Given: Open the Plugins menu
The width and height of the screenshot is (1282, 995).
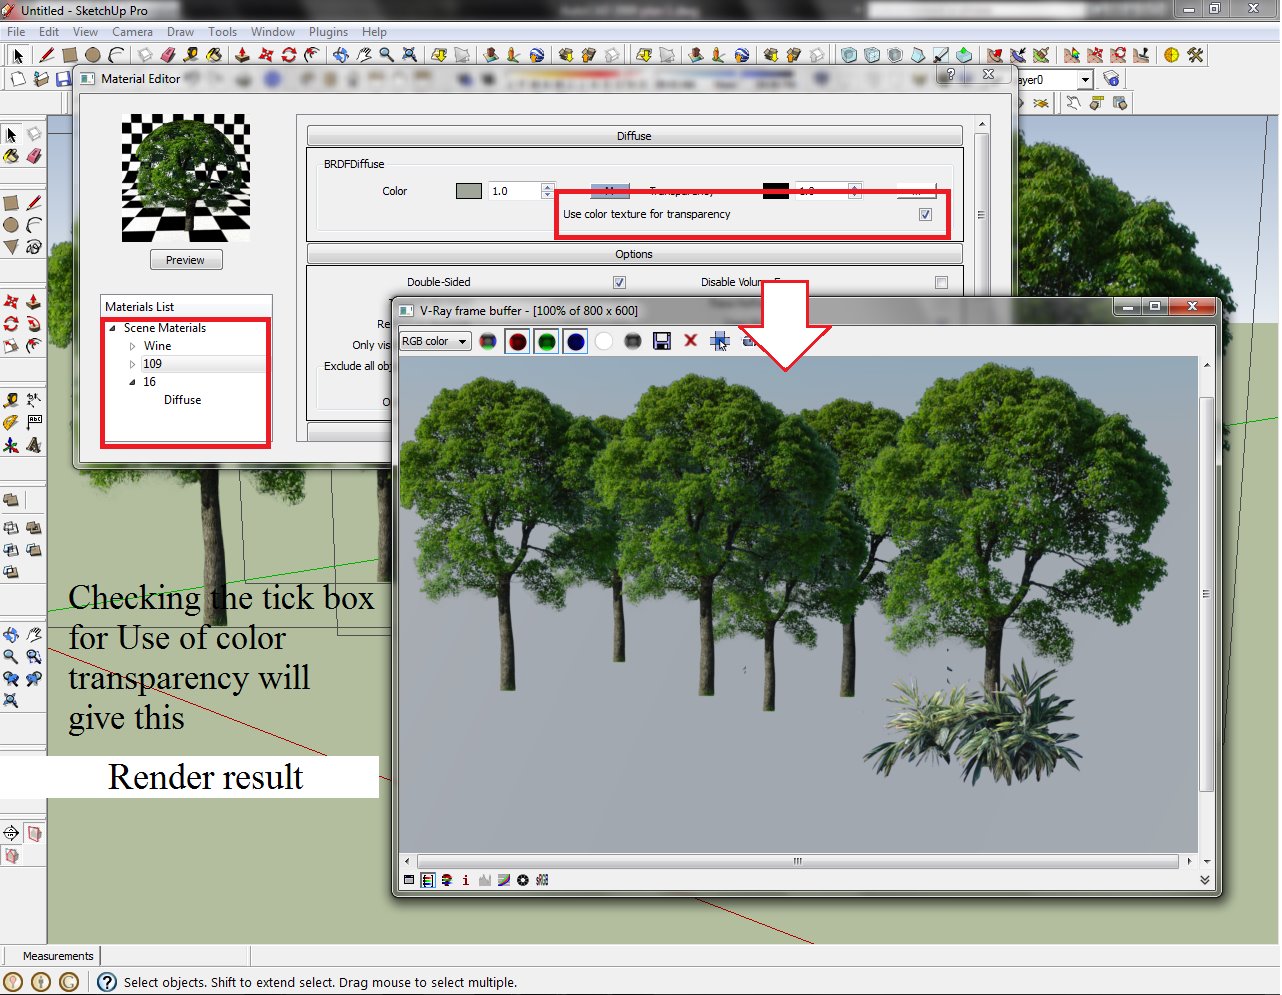Looking at the screenshot, I should [328, 31].
